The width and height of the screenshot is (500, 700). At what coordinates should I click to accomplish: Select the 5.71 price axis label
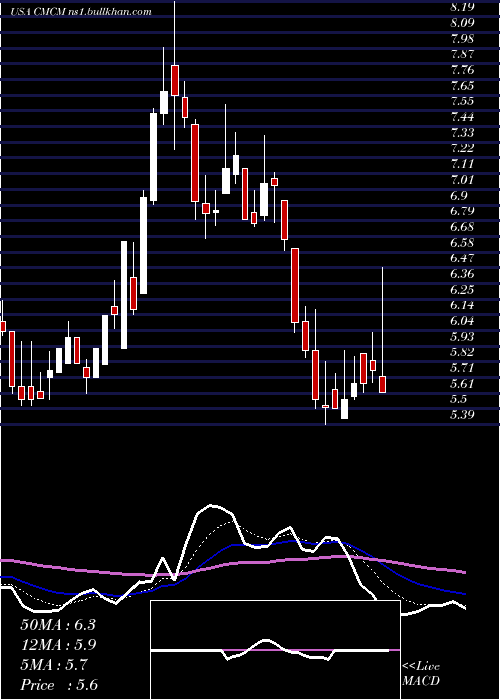(462, 368)
